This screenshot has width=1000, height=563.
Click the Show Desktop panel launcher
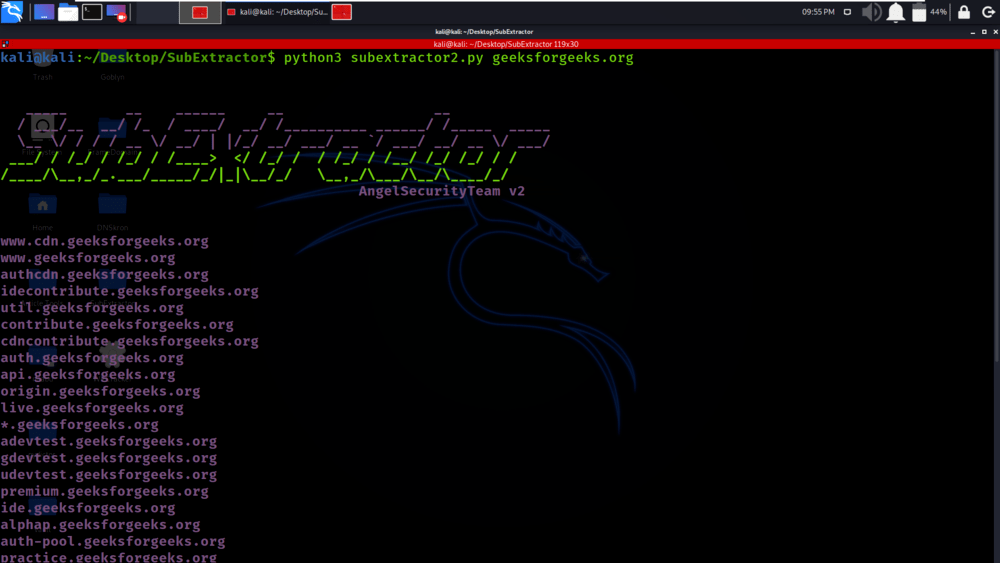point(44,12)
